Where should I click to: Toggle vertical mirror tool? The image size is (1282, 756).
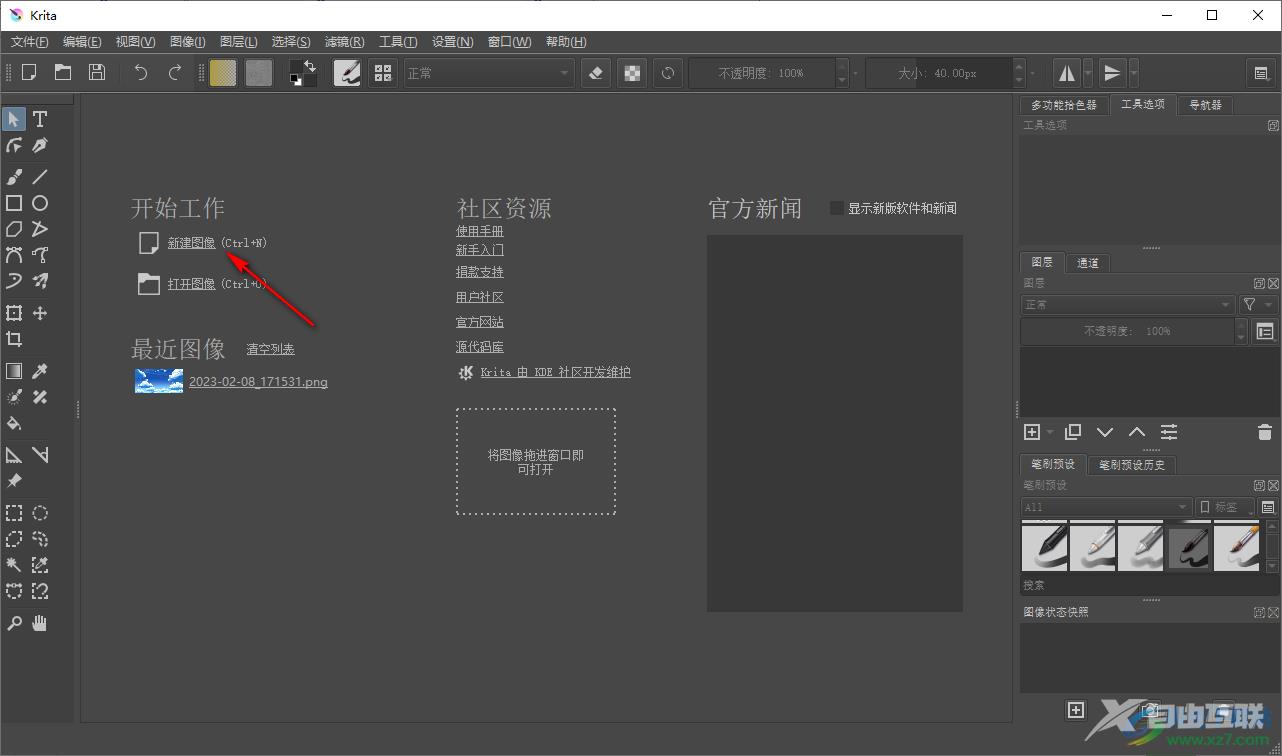click(x=1112, y=72)
